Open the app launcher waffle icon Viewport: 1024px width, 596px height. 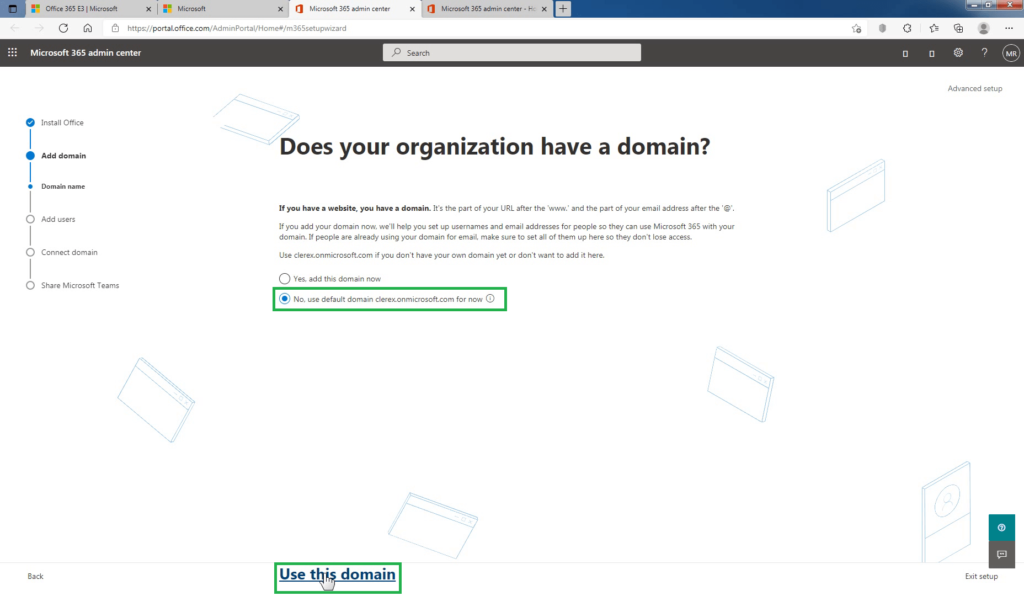[x=12, y=52]
